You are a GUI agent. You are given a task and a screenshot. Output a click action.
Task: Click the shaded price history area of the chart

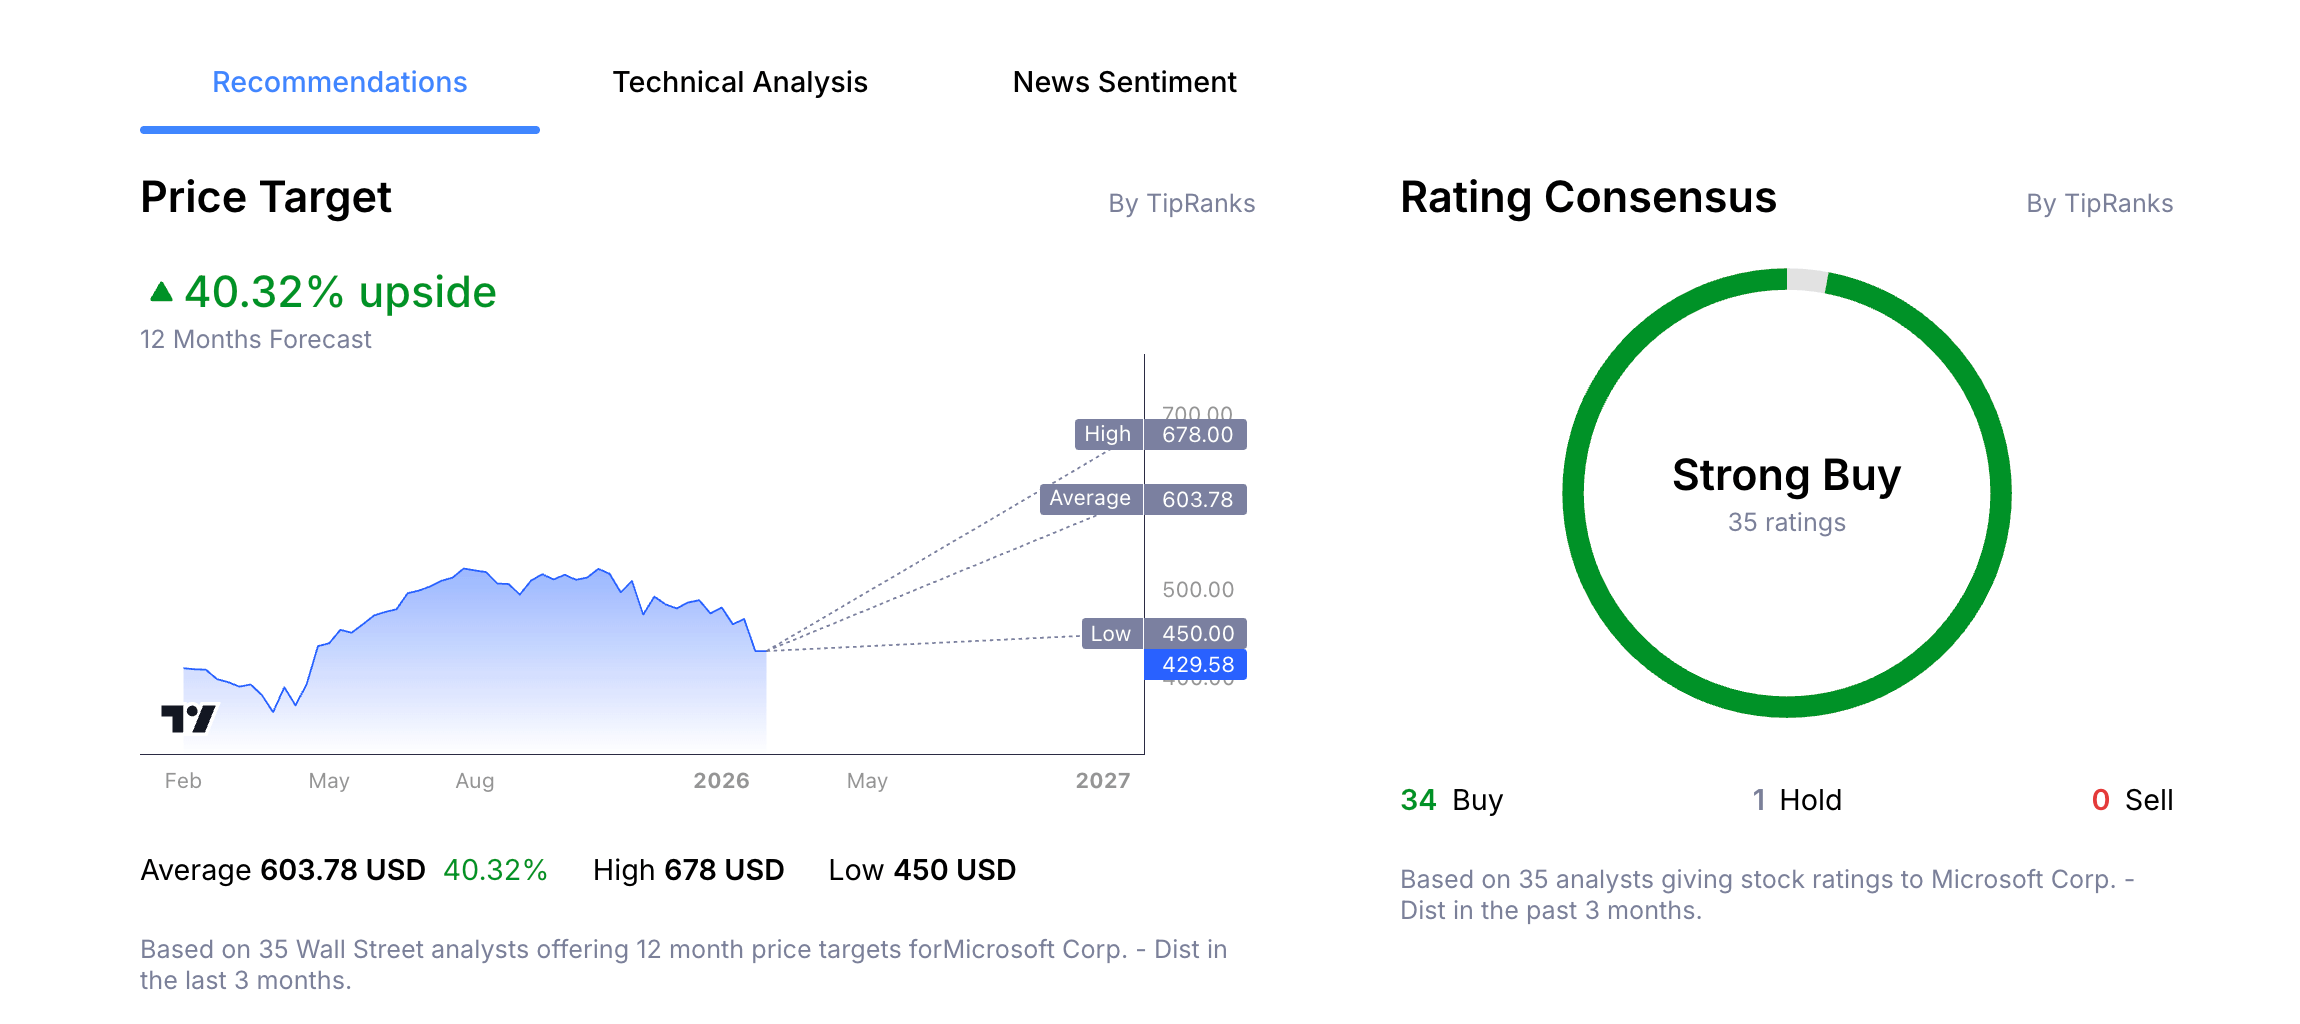500,650
